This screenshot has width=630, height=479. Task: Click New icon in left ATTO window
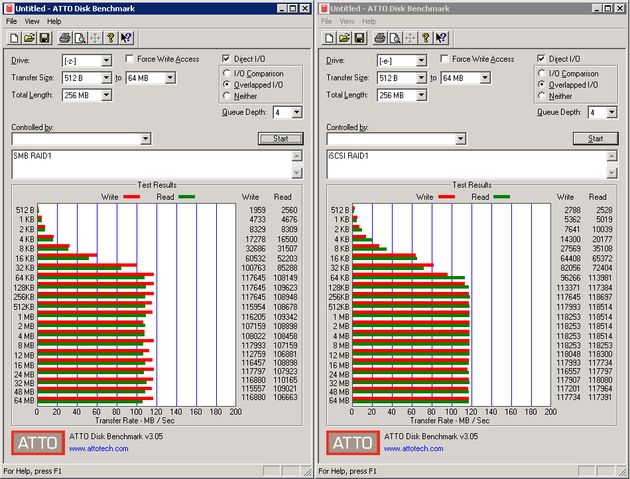pyautogui.click(x=14, y=38)
